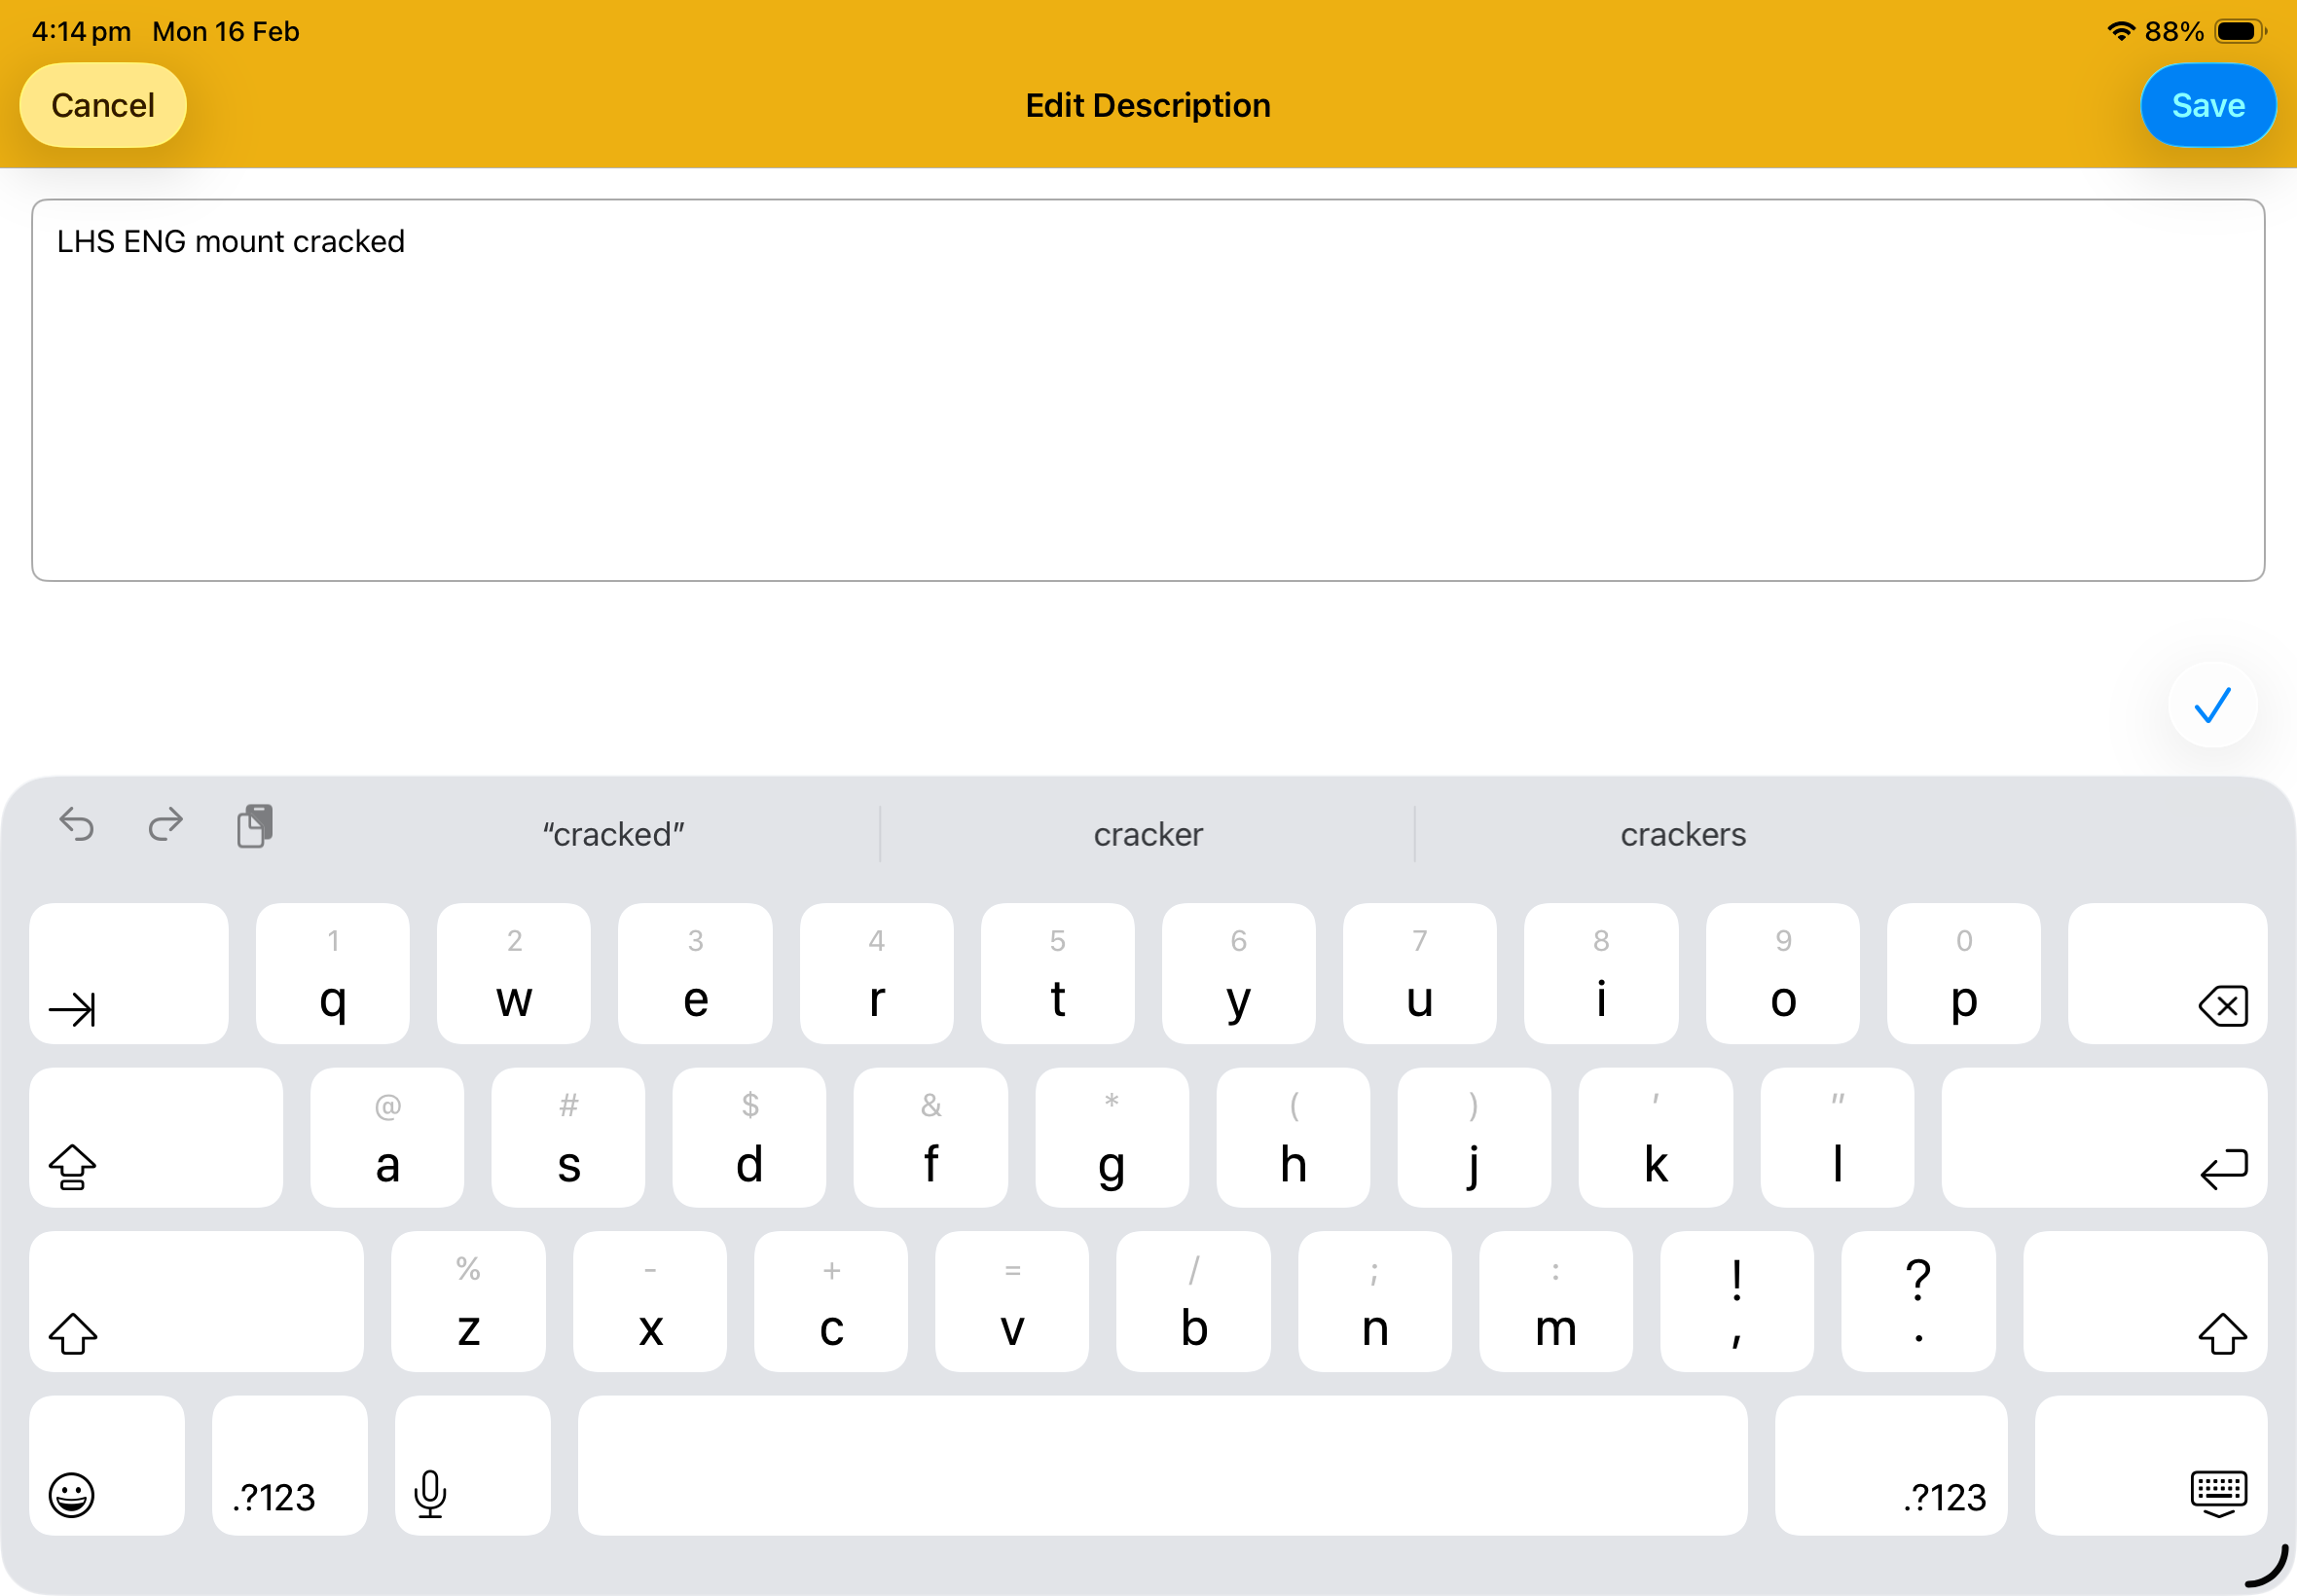The width and height of the screenshot is (2297, 1596).
Task: Tap the undo arrow in keyboard toolbar
Action: coord(77,825)
